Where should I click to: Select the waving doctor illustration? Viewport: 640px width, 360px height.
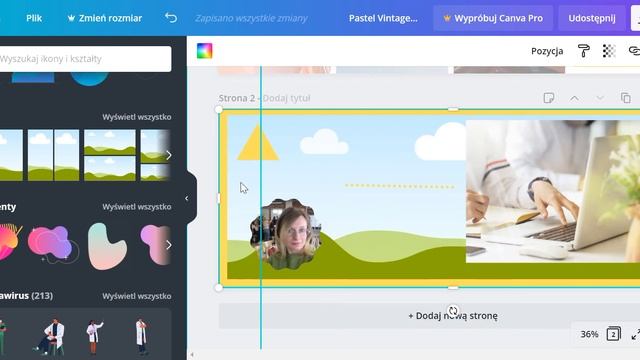(x=94, y=336)
